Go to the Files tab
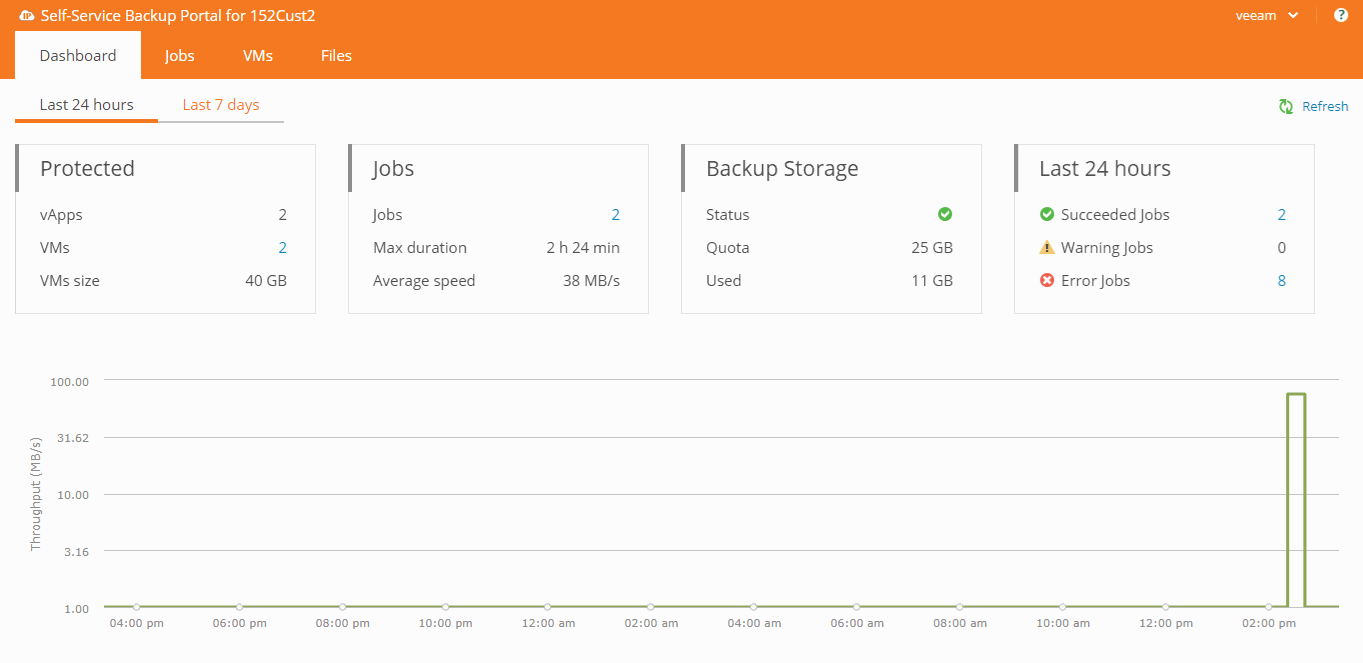 coord(336,56)
